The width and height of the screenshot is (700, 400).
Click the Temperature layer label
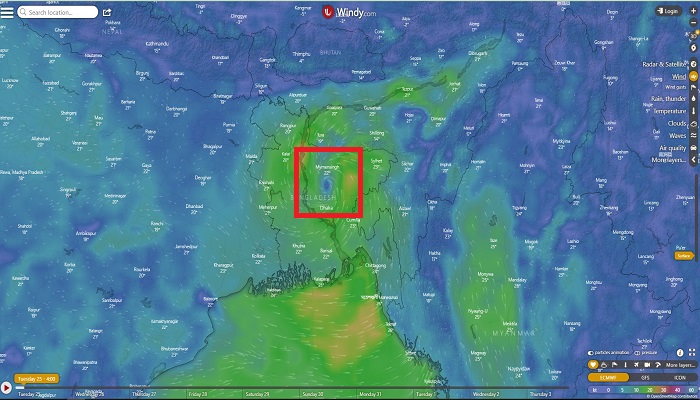click(669, 111)
